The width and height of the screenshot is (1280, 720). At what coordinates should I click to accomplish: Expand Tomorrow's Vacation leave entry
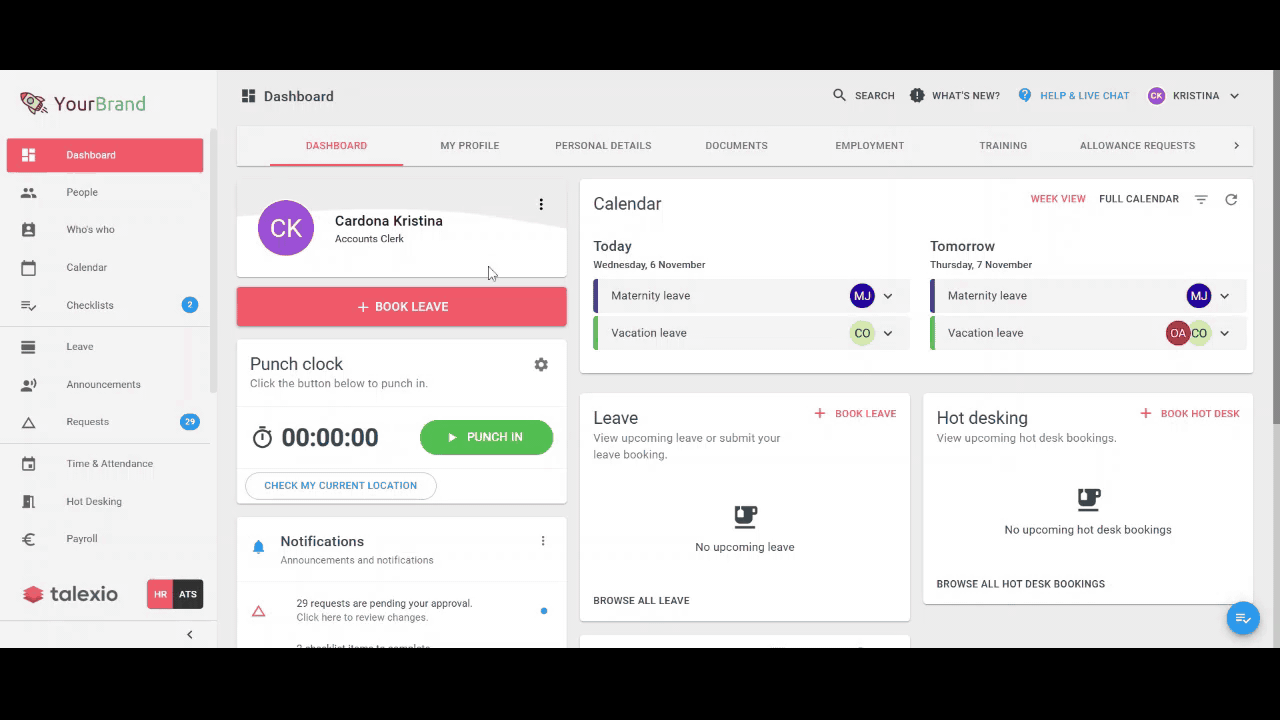[1224, 333]
